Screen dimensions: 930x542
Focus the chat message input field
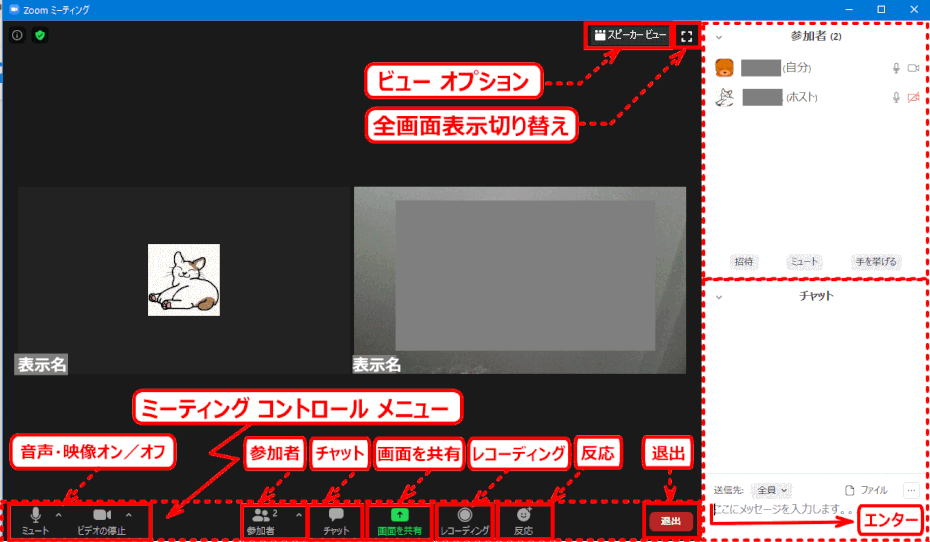[x=784, y=509]
